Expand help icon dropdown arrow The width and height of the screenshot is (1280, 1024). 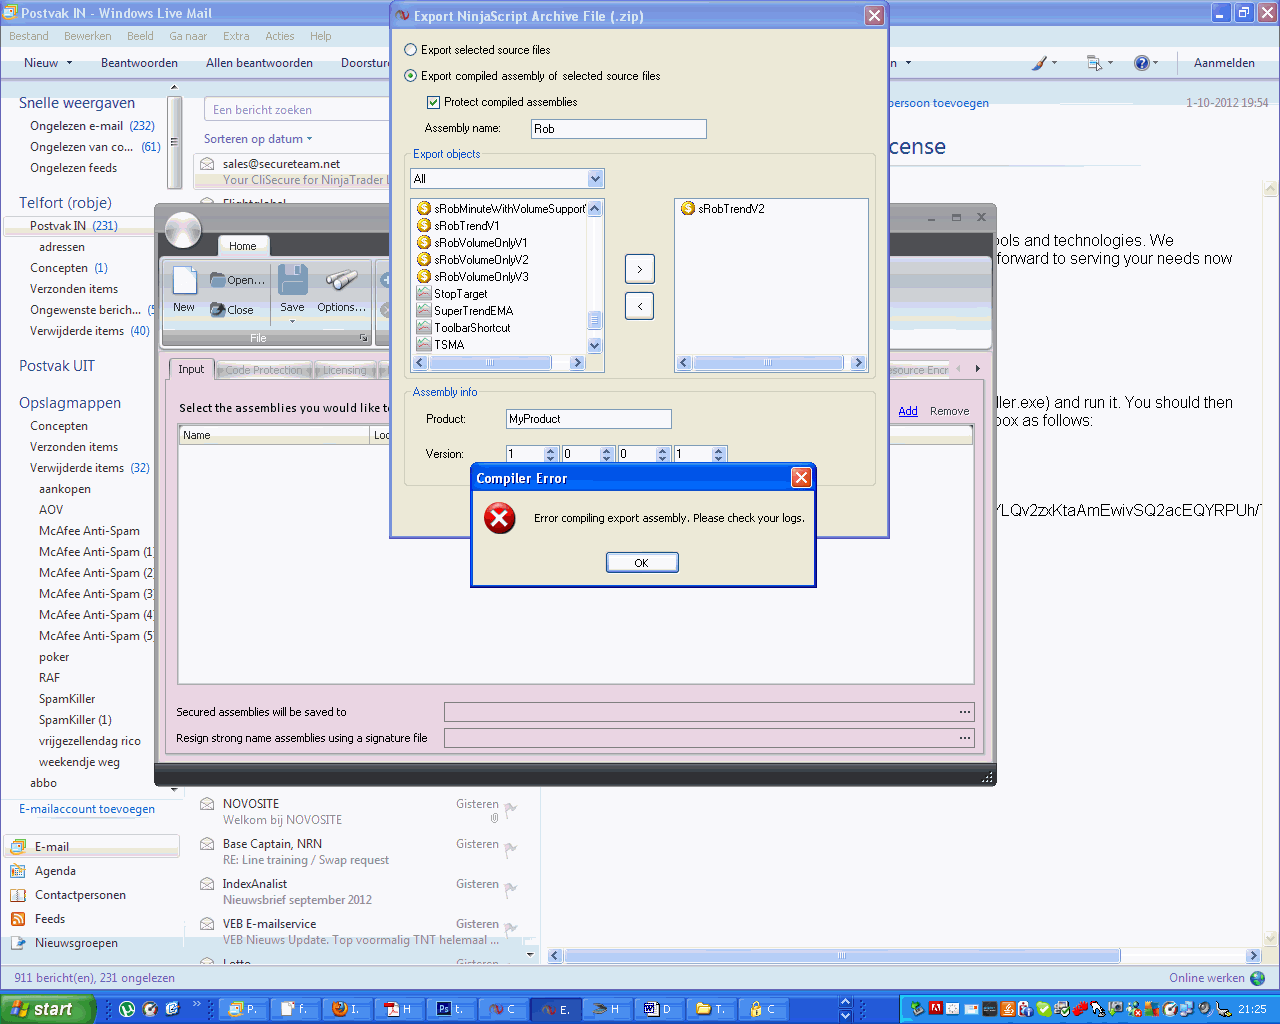click(1155, 63)
